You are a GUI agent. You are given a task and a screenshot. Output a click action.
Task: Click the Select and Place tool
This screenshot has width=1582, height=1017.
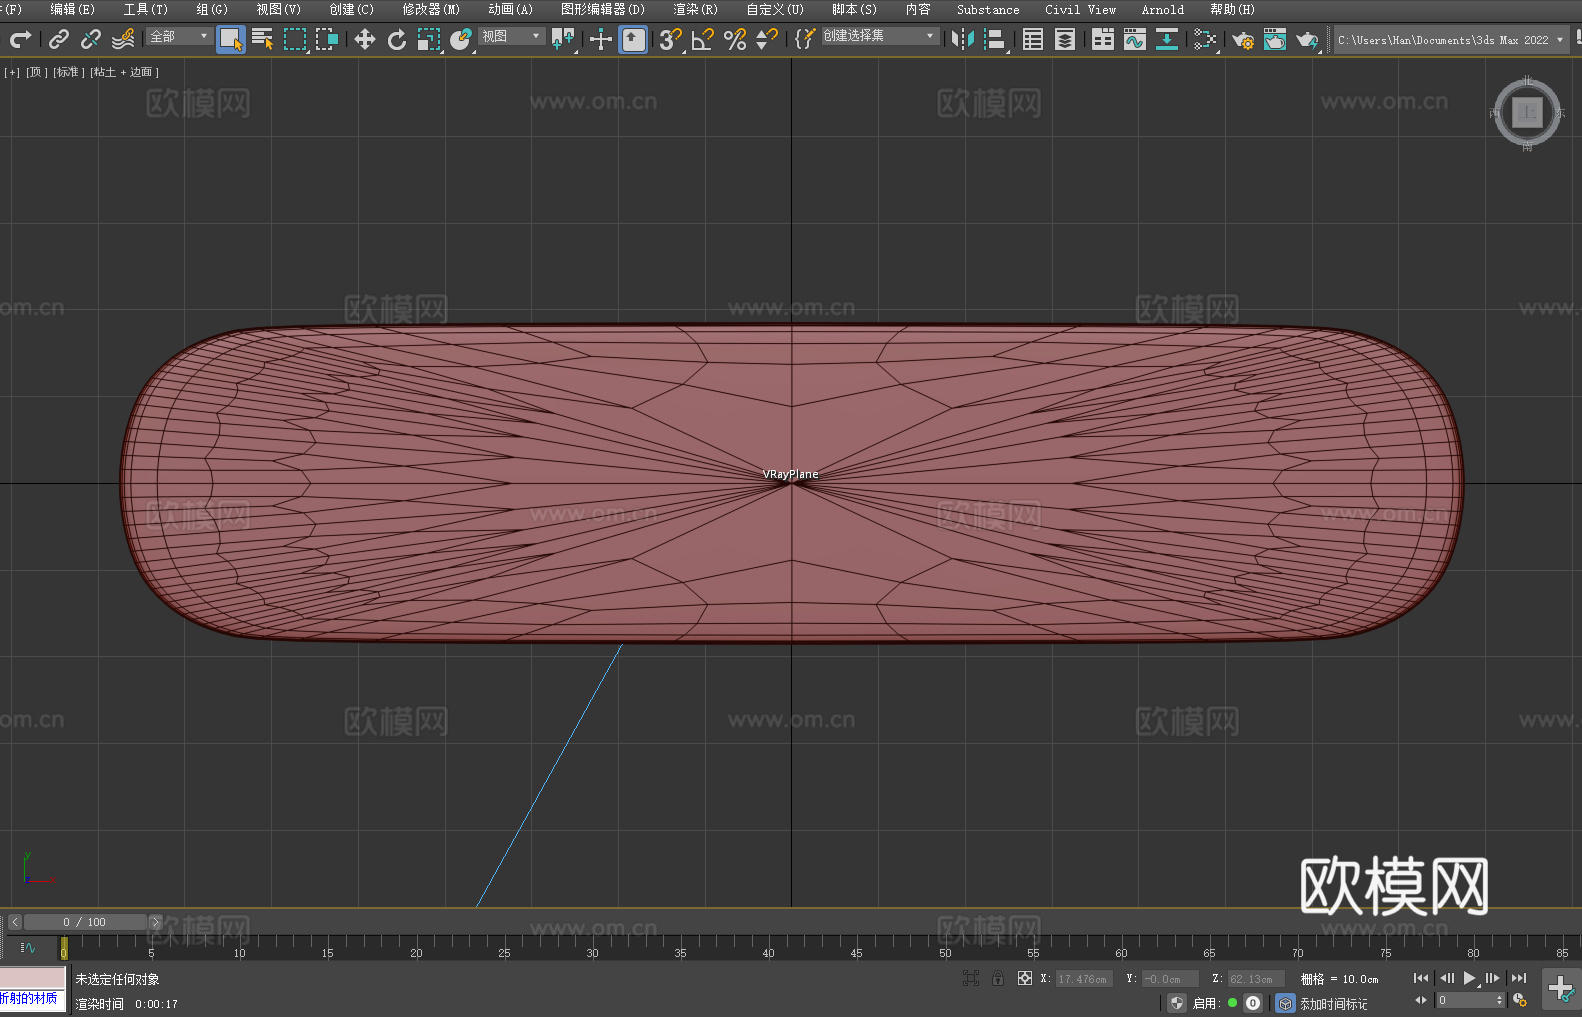coord(461,39)
